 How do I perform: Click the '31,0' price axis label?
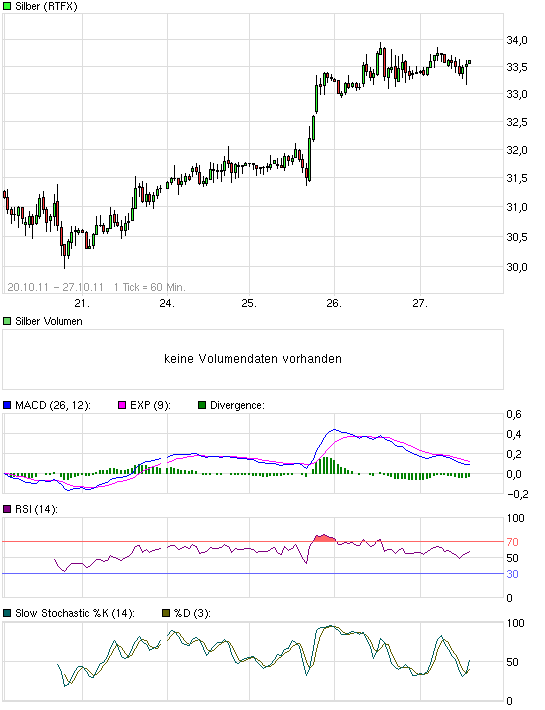pos(517,207)
